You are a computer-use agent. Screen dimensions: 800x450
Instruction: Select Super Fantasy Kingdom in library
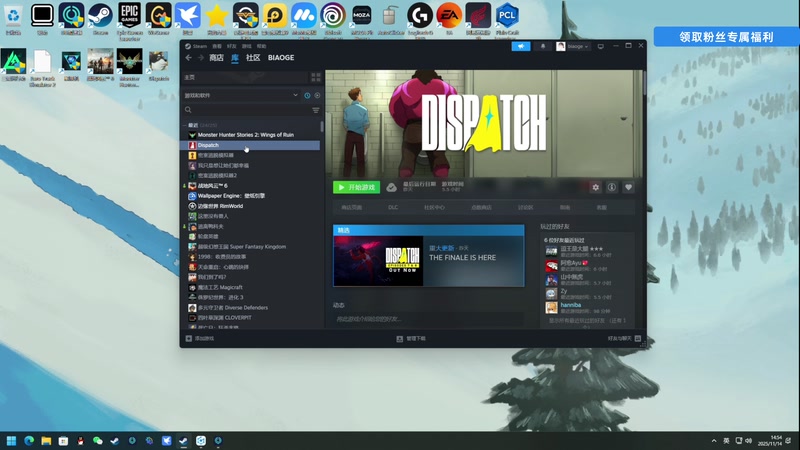point(250,246)
